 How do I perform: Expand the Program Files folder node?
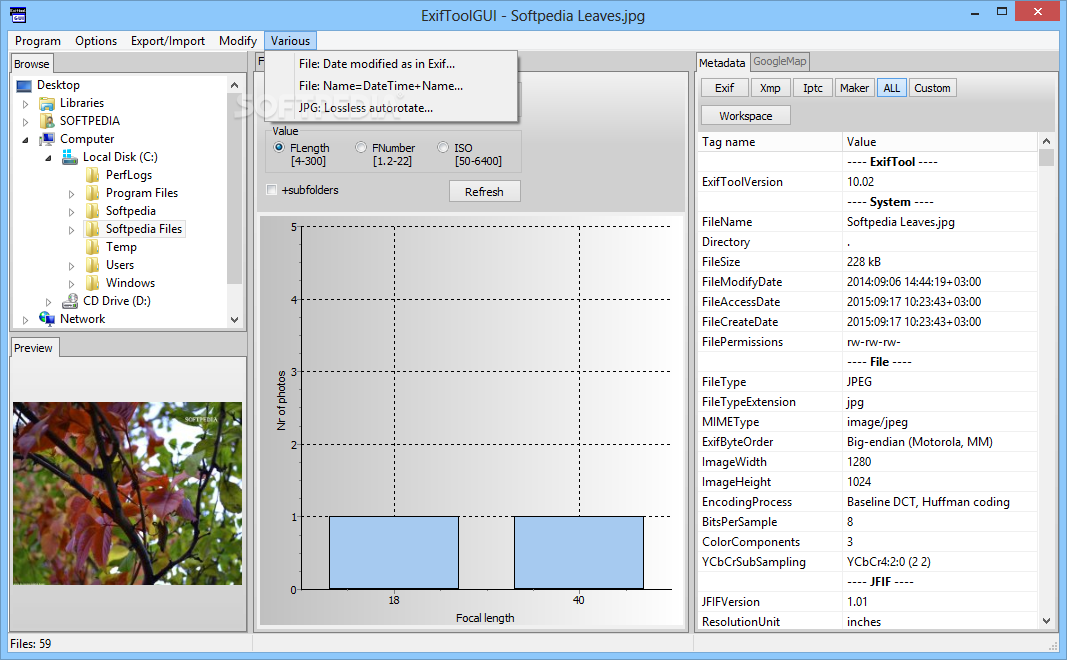[71, 194]
